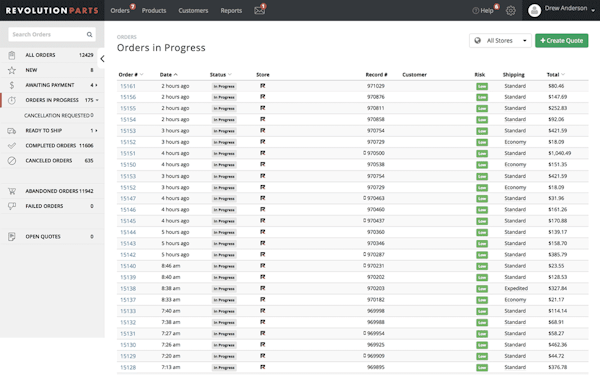Click the Completed Orders checkmark icon
The image size is (600, 375).
tap(12, 145)
